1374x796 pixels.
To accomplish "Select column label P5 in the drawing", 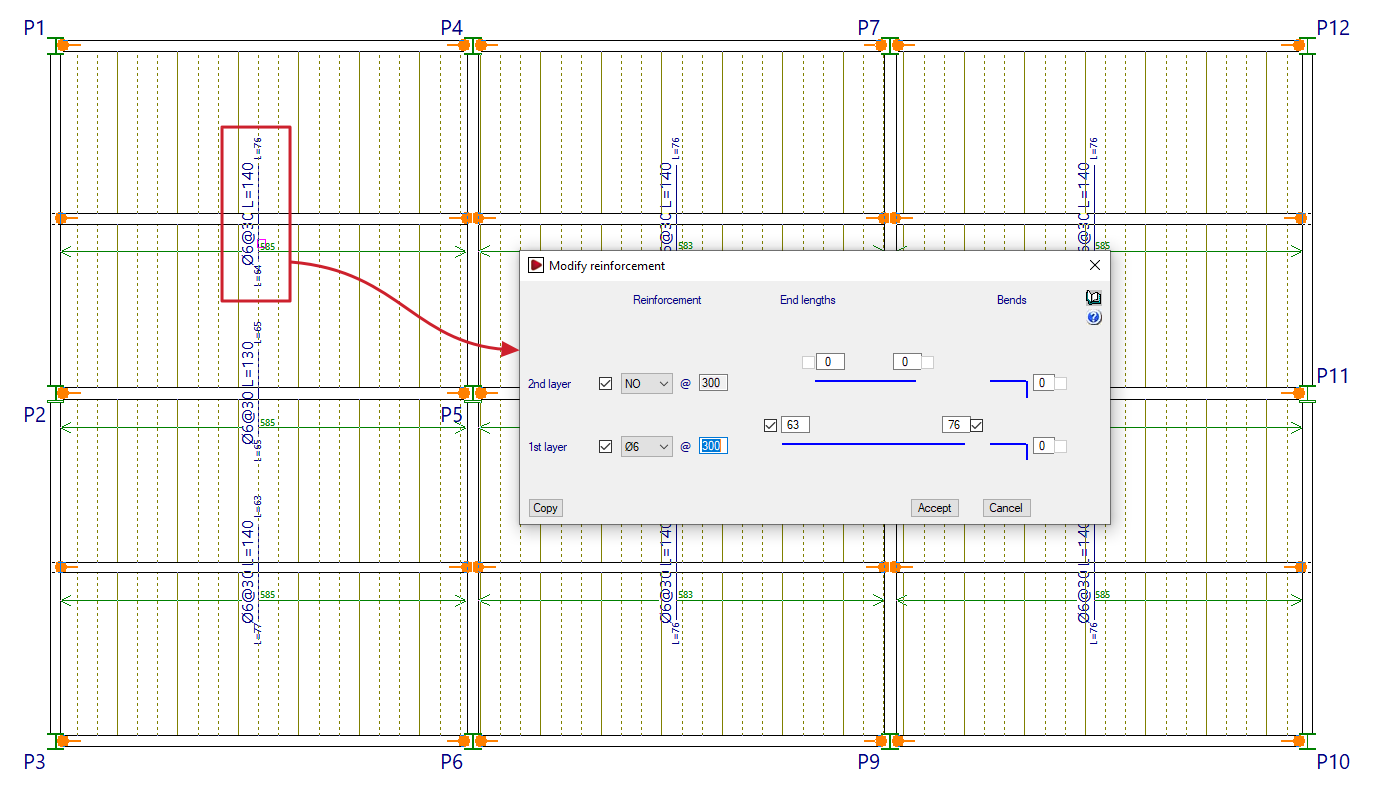I will pyautogui.click(x=452, y=414).
